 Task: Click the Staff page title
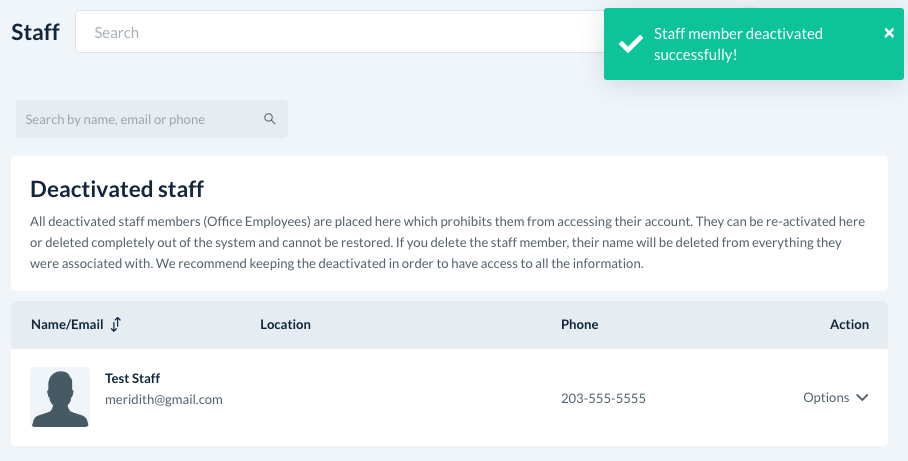coord(36,32)
